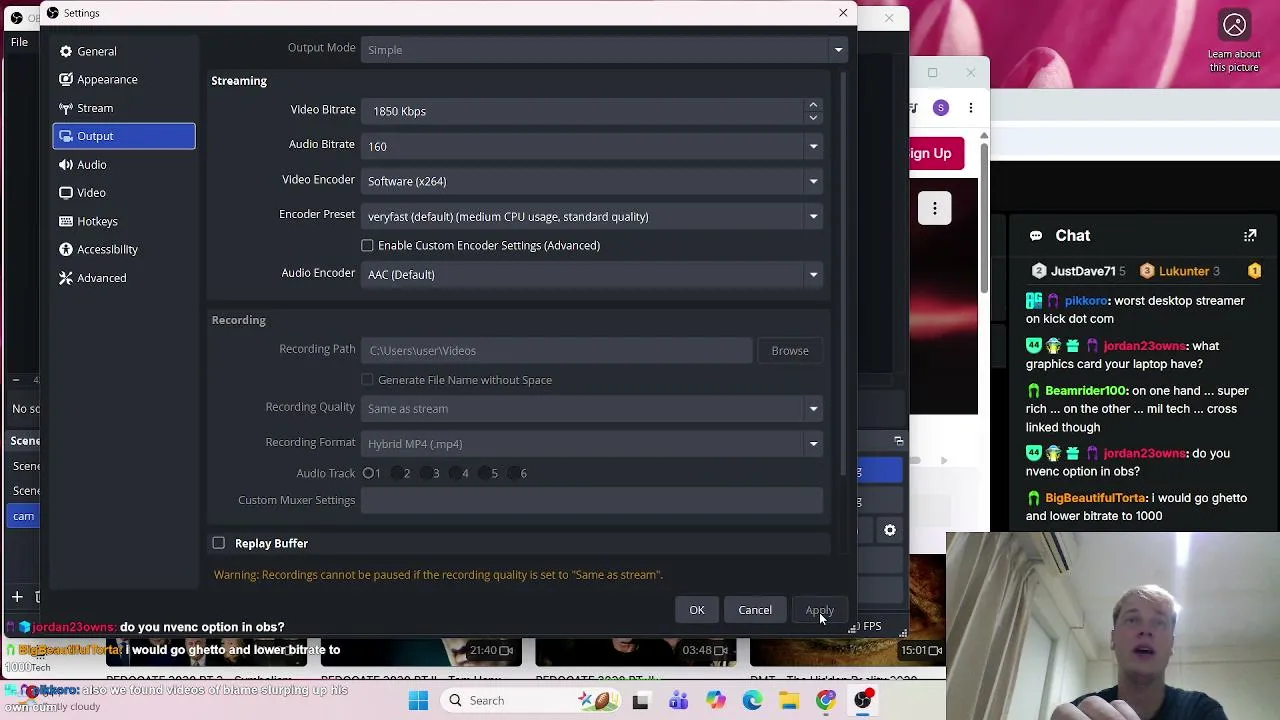
Task: Open the Output Mode dropdown
Action: point(605,49)
